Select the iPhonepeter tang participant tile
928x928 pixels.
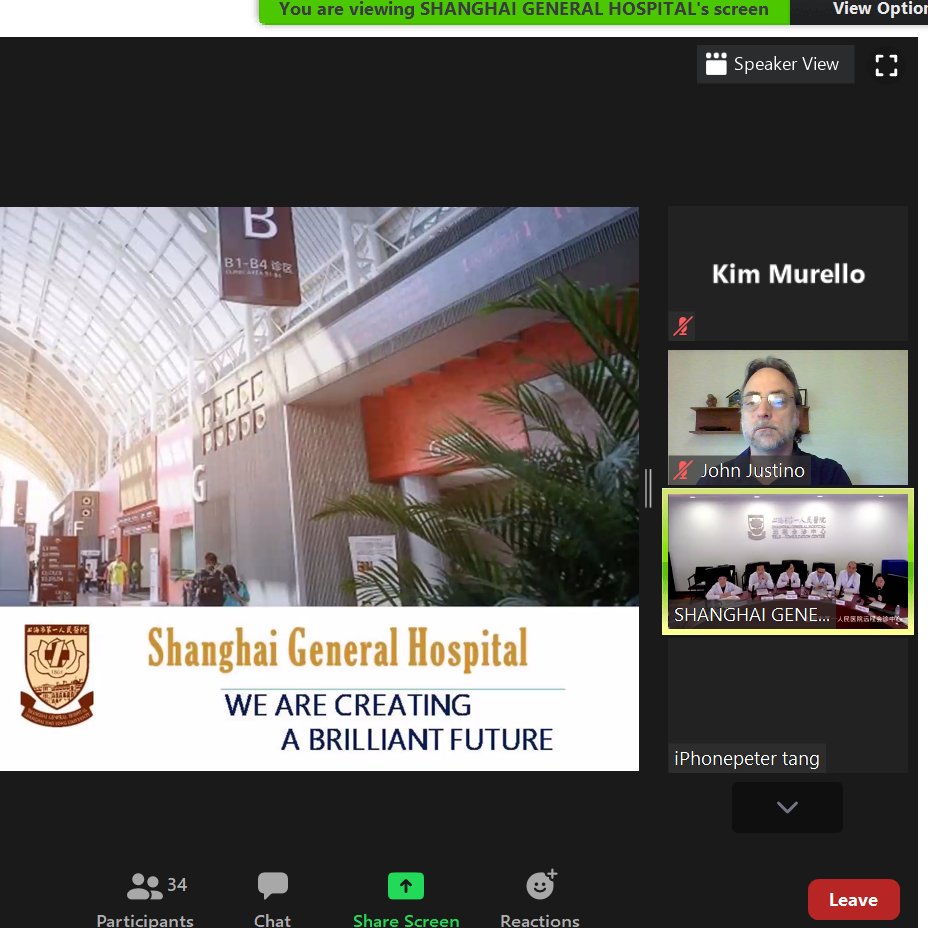[788, 705]
